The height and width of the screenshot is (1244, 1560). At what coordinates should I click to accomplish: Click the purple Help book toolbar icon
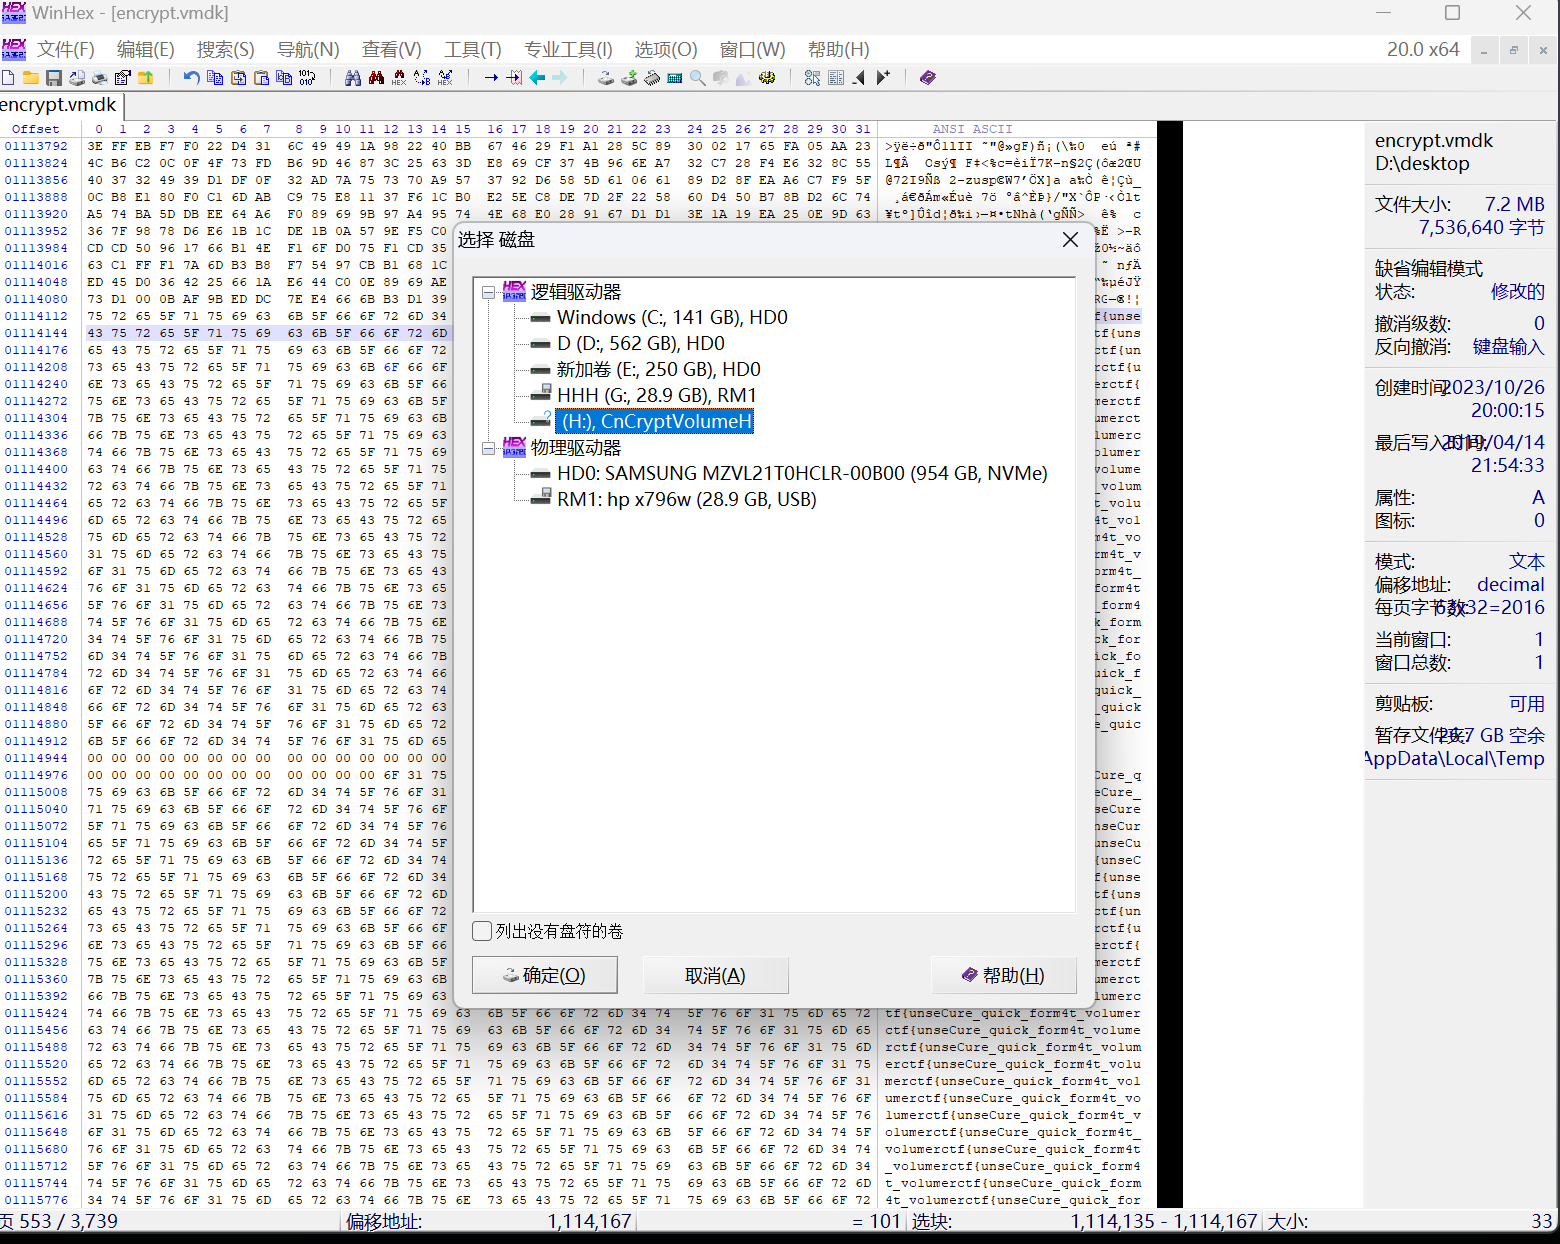coord(928,77)
